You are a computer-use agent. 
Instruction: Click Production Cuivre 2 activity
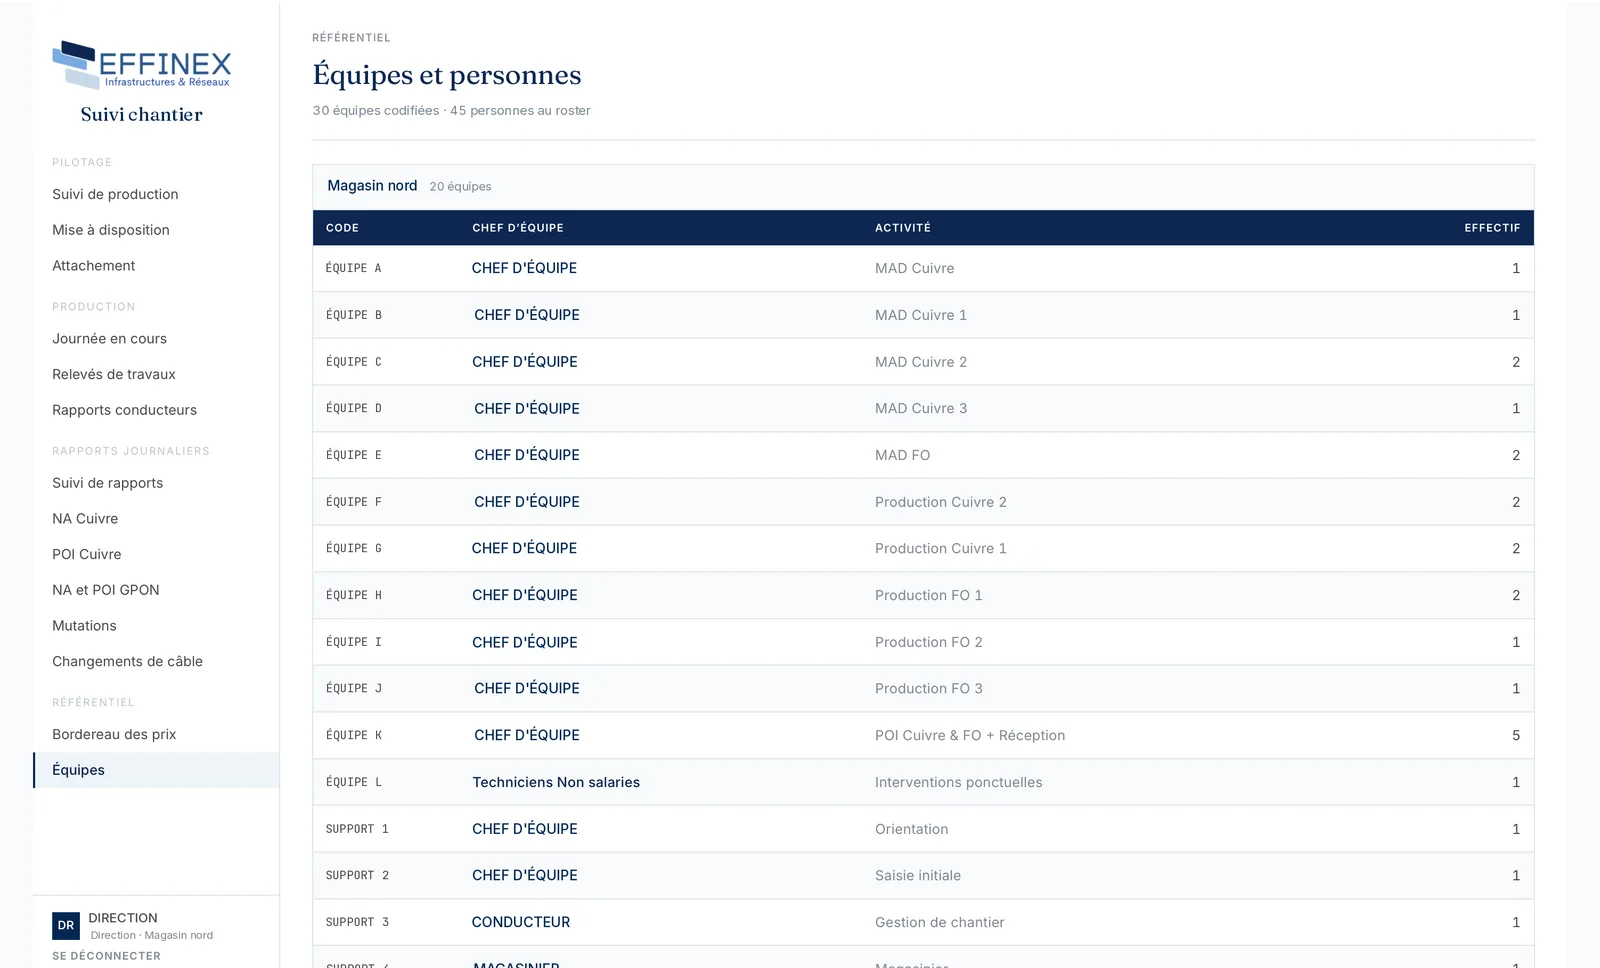click(x=941, y=502)
